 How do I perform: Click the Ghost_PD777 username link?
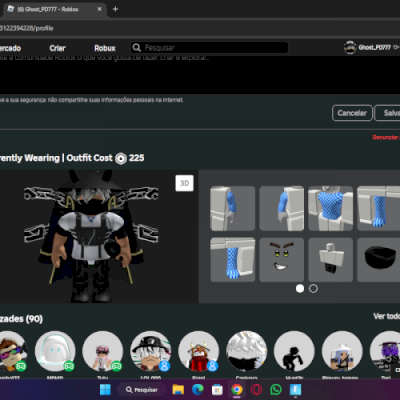coord(374,48)
